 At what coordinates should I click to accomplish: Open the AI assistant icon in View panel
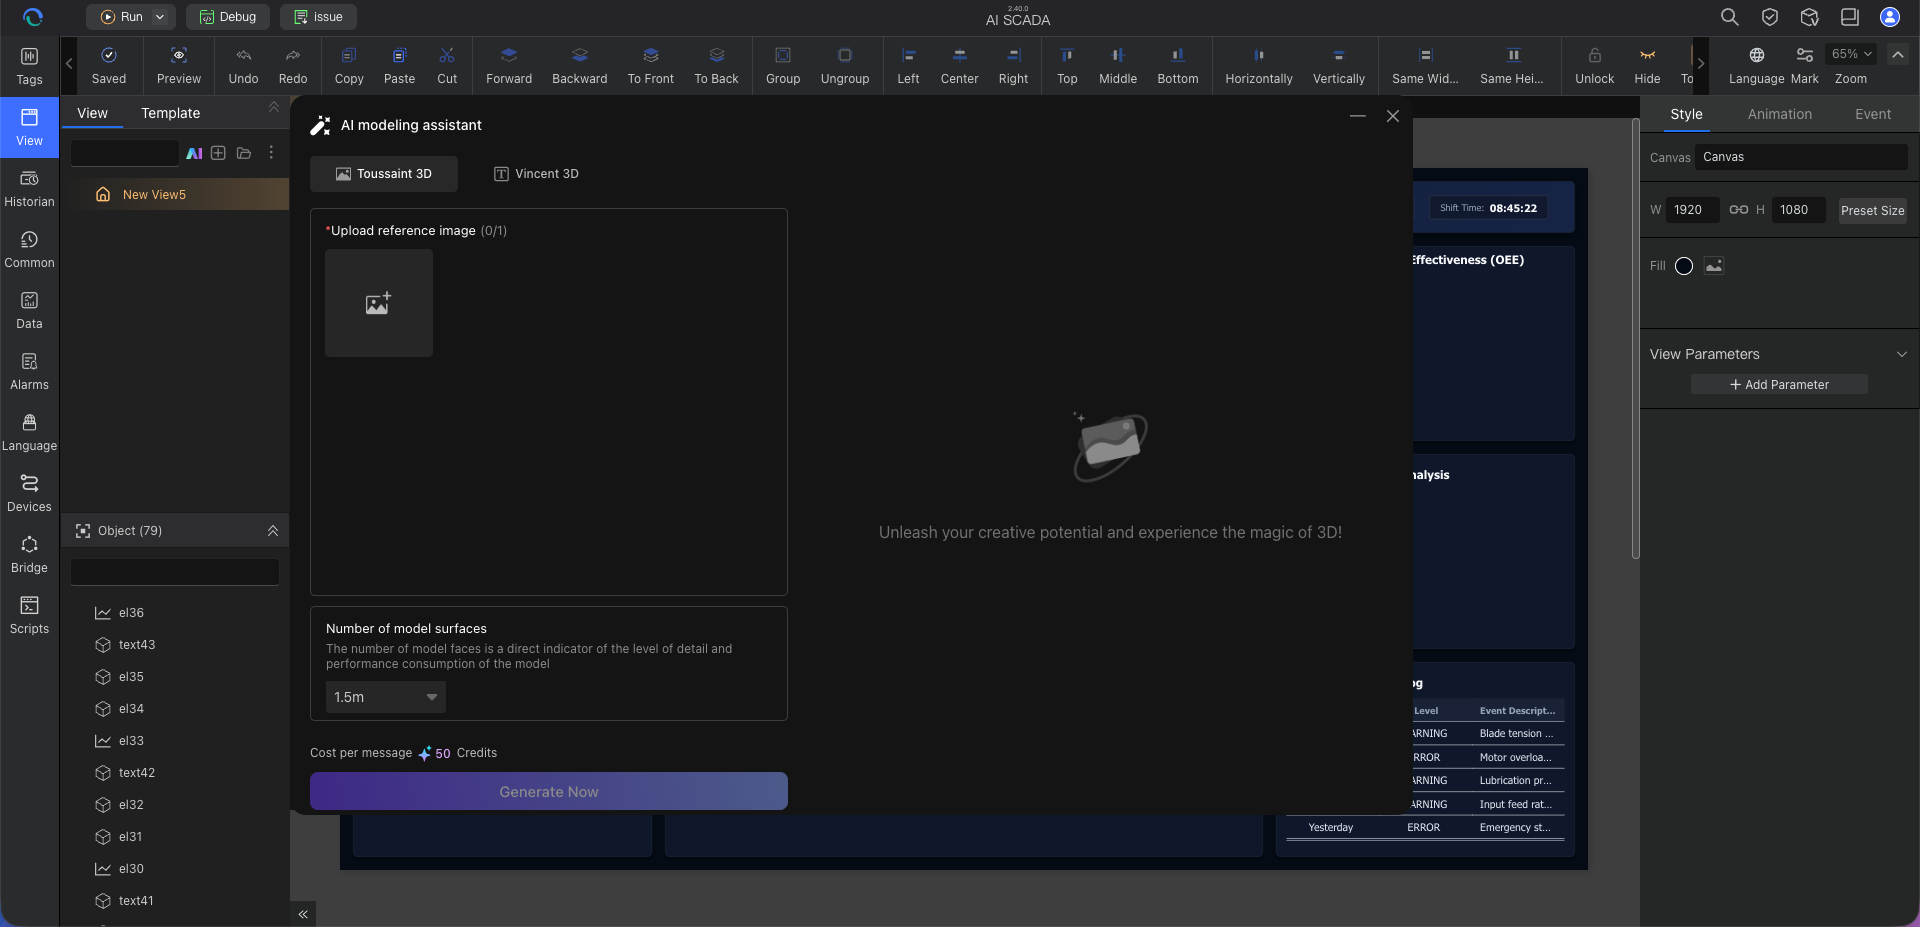click(x=194, y=153)
